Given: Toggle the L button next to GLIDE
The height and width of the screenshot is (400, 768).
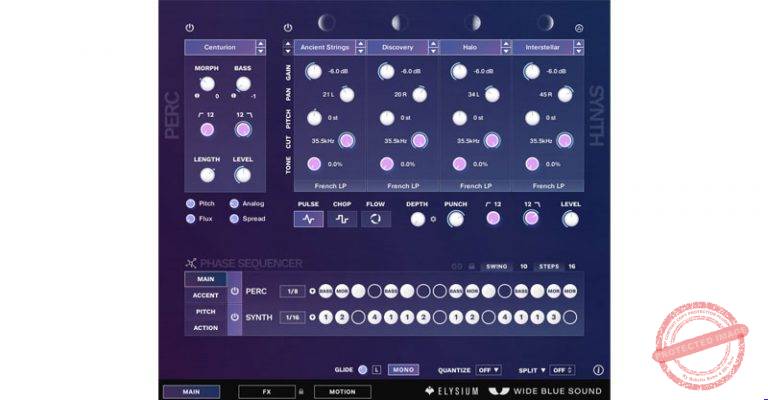Looking at the screenshot, I should [376, 370].
